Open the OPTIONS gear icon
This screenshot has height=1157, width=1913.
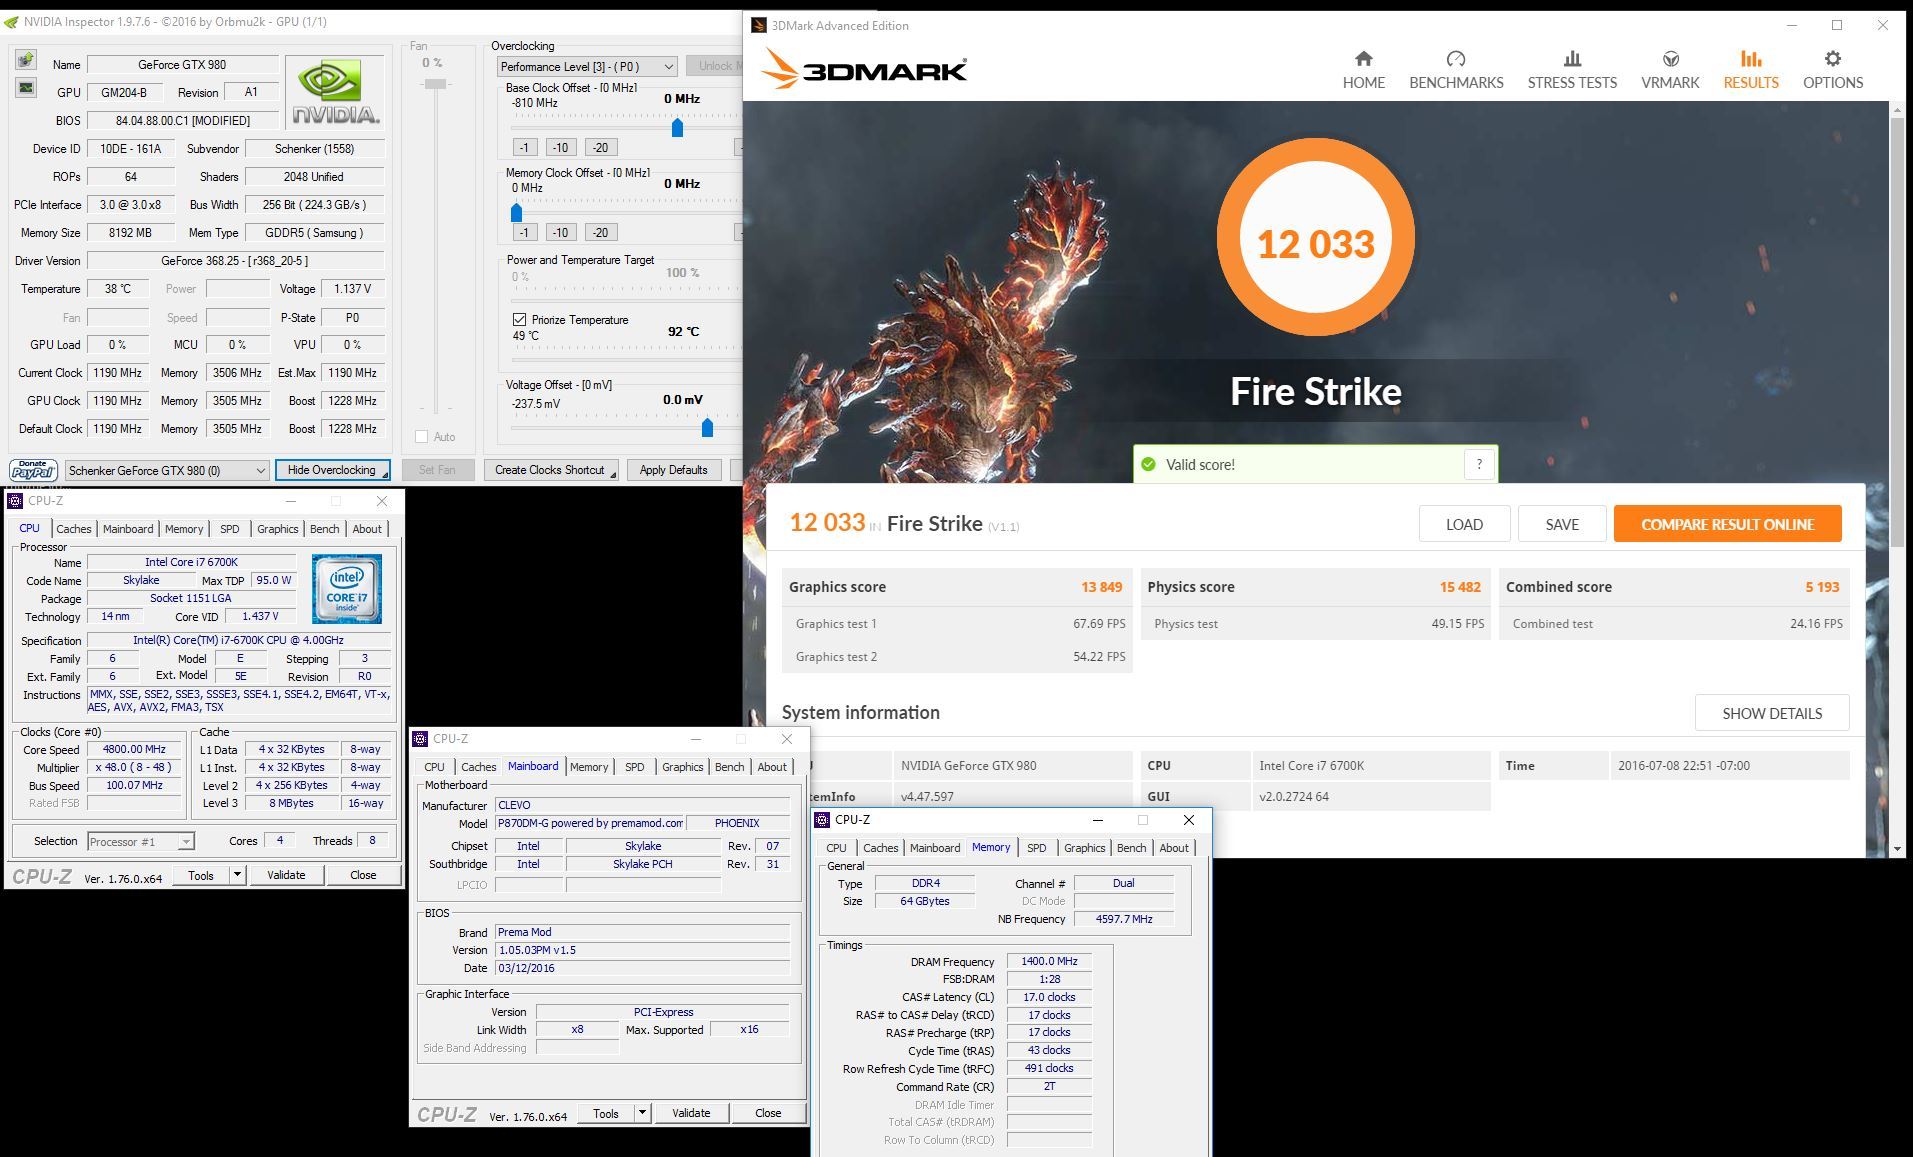point(1832,59)
